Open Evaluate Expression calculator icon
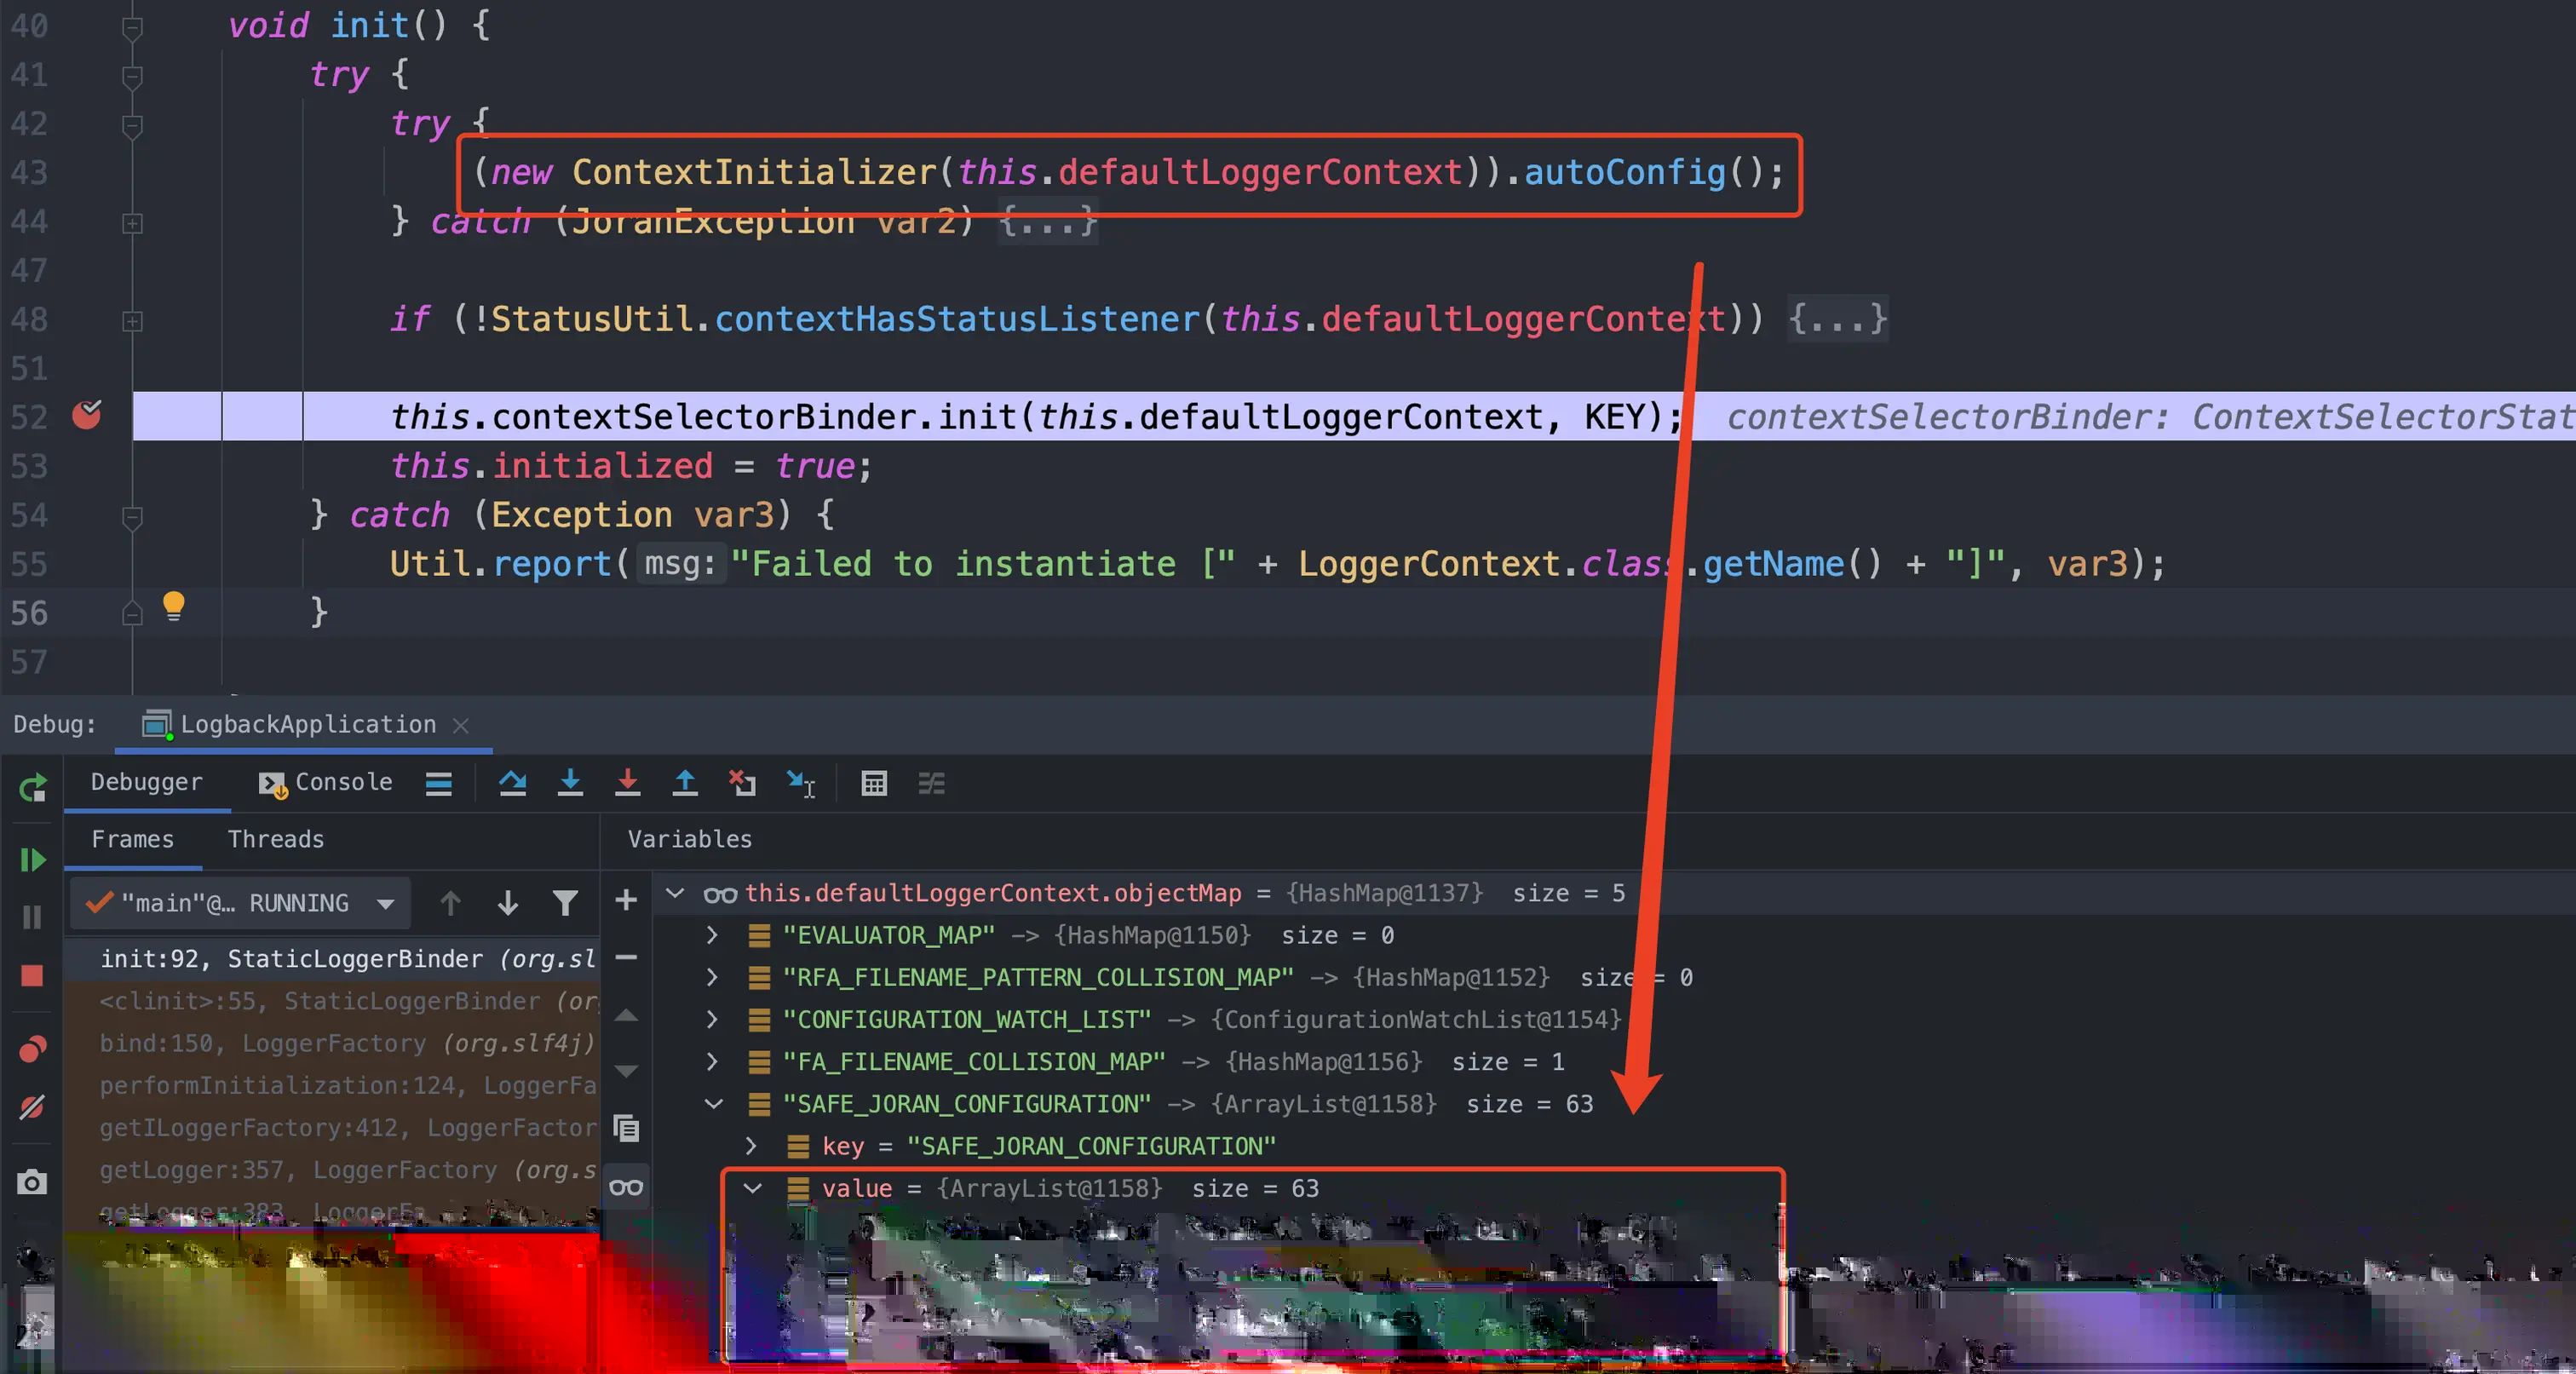 874,783
